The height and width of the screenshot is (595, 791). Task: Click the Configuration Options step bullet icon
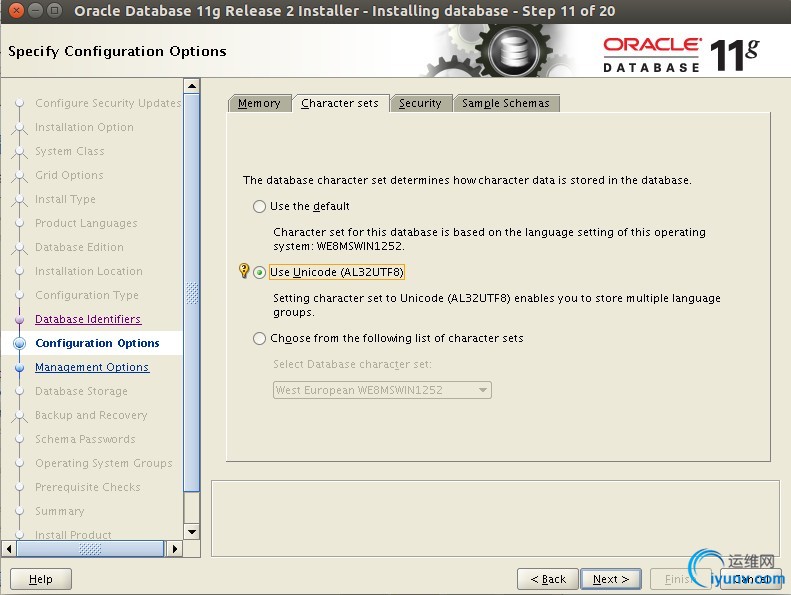(x=20, y=343)
